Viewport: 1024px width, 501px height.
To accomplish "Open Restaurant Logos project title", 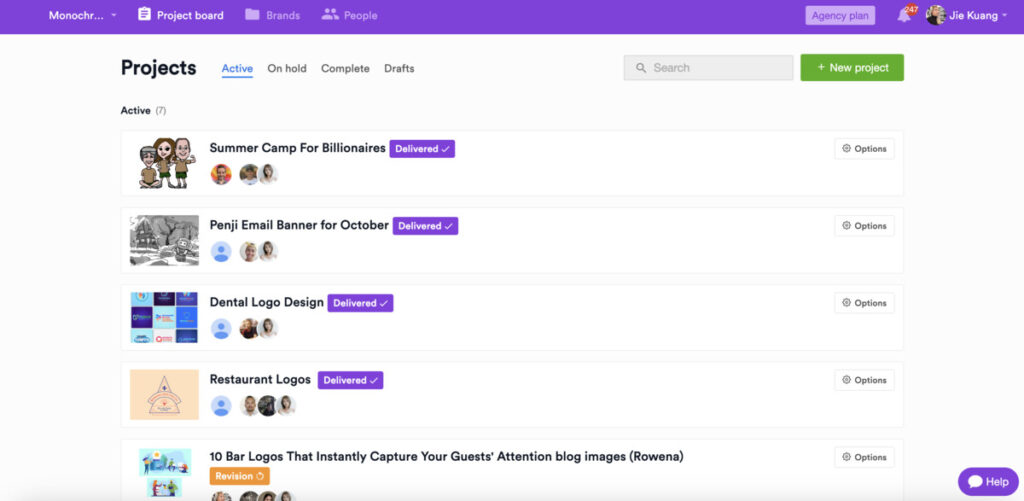I will point(260,380).
